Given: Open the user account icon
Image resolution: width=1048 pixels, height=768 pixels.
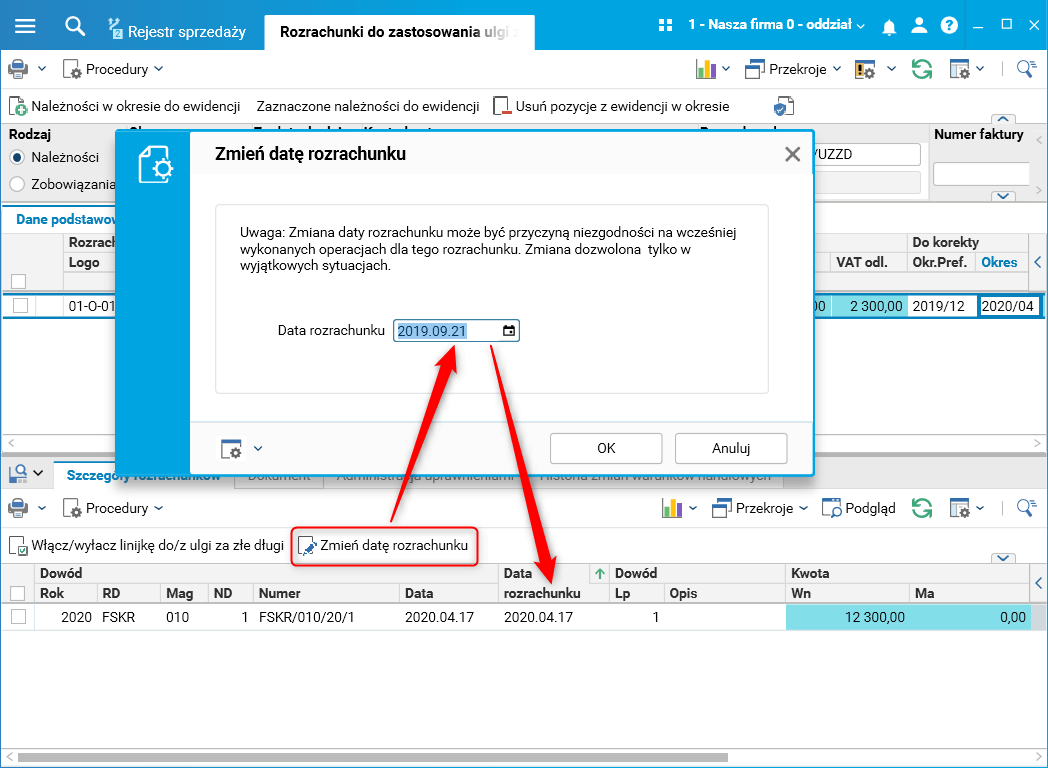Looking at the screenshot, I should [919, 25].
